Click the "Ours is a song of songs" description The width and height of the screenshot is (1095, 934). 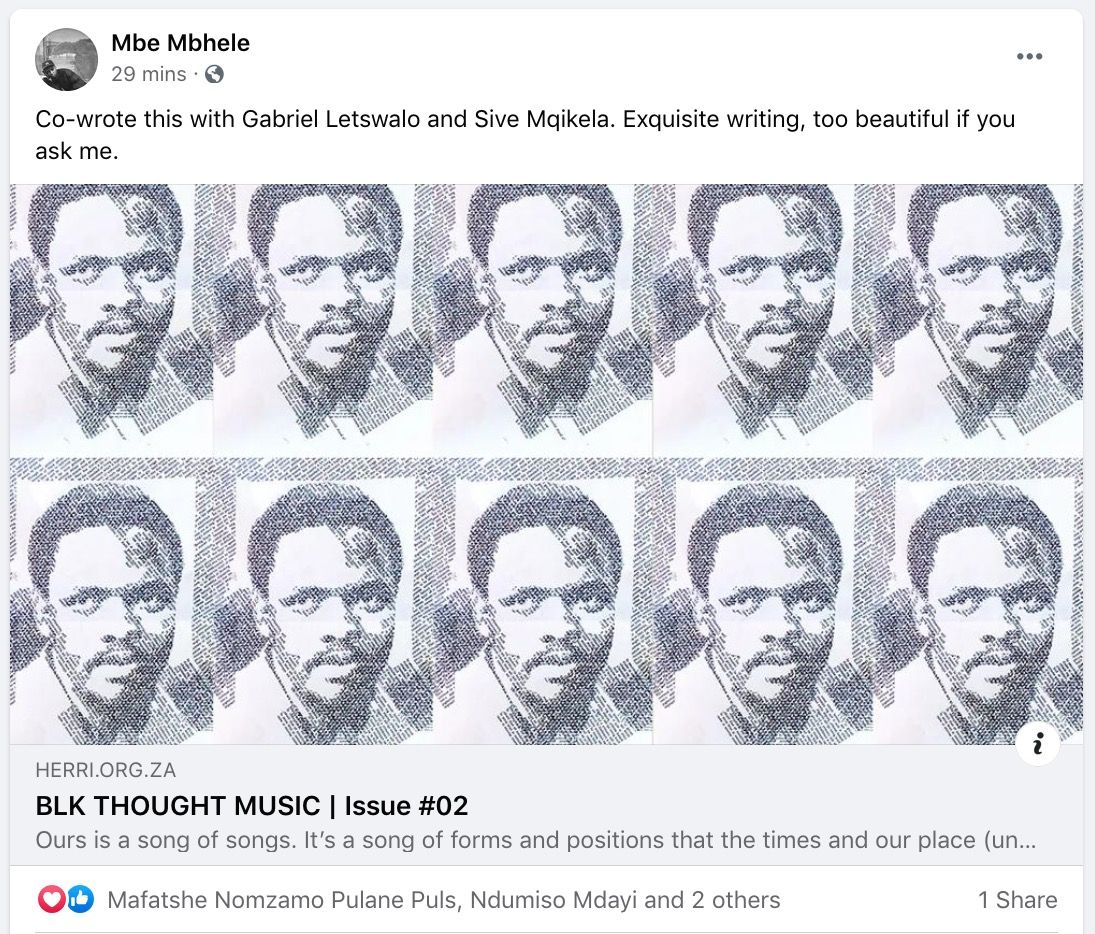click(x=535, y=840)
